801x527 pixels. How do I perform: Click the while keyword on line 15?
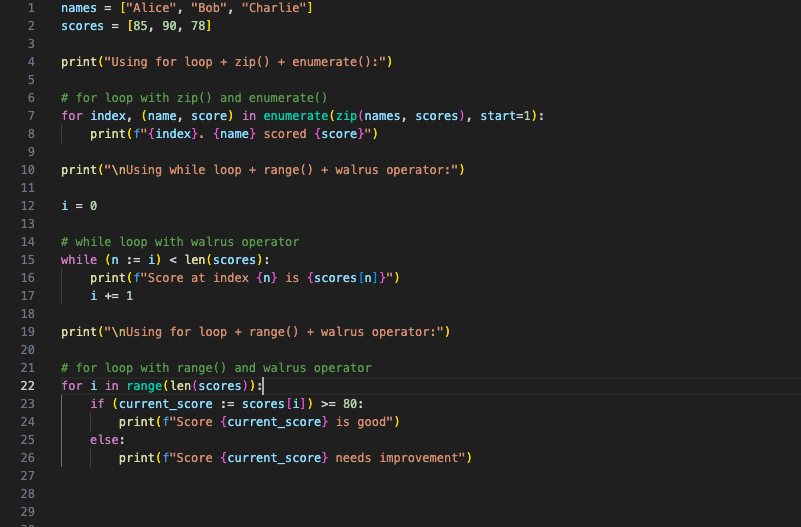point(79,260)
